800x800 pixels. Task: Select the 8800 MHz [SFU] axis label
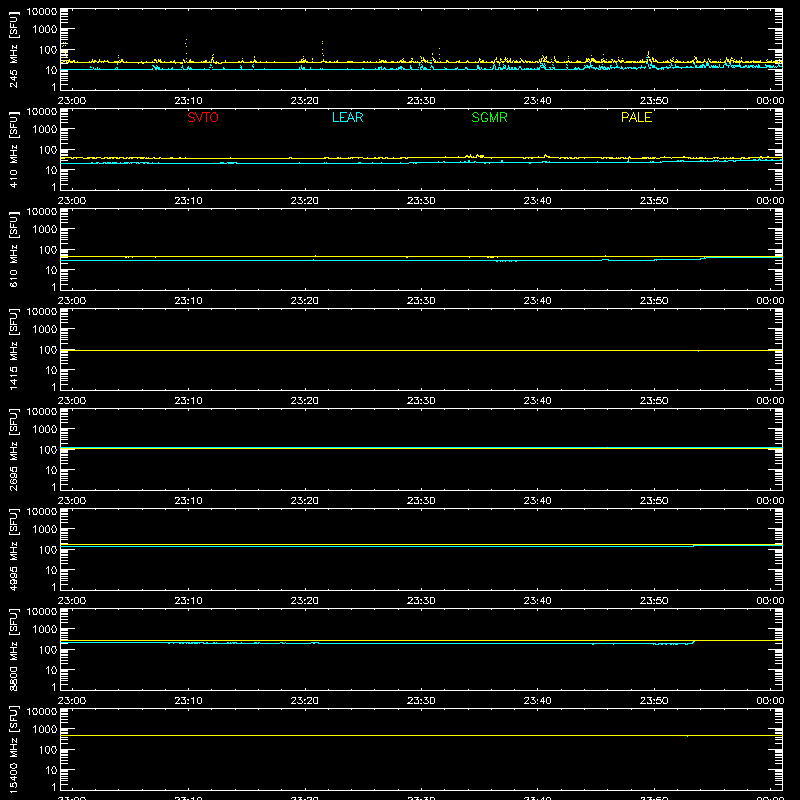(13, 649)
